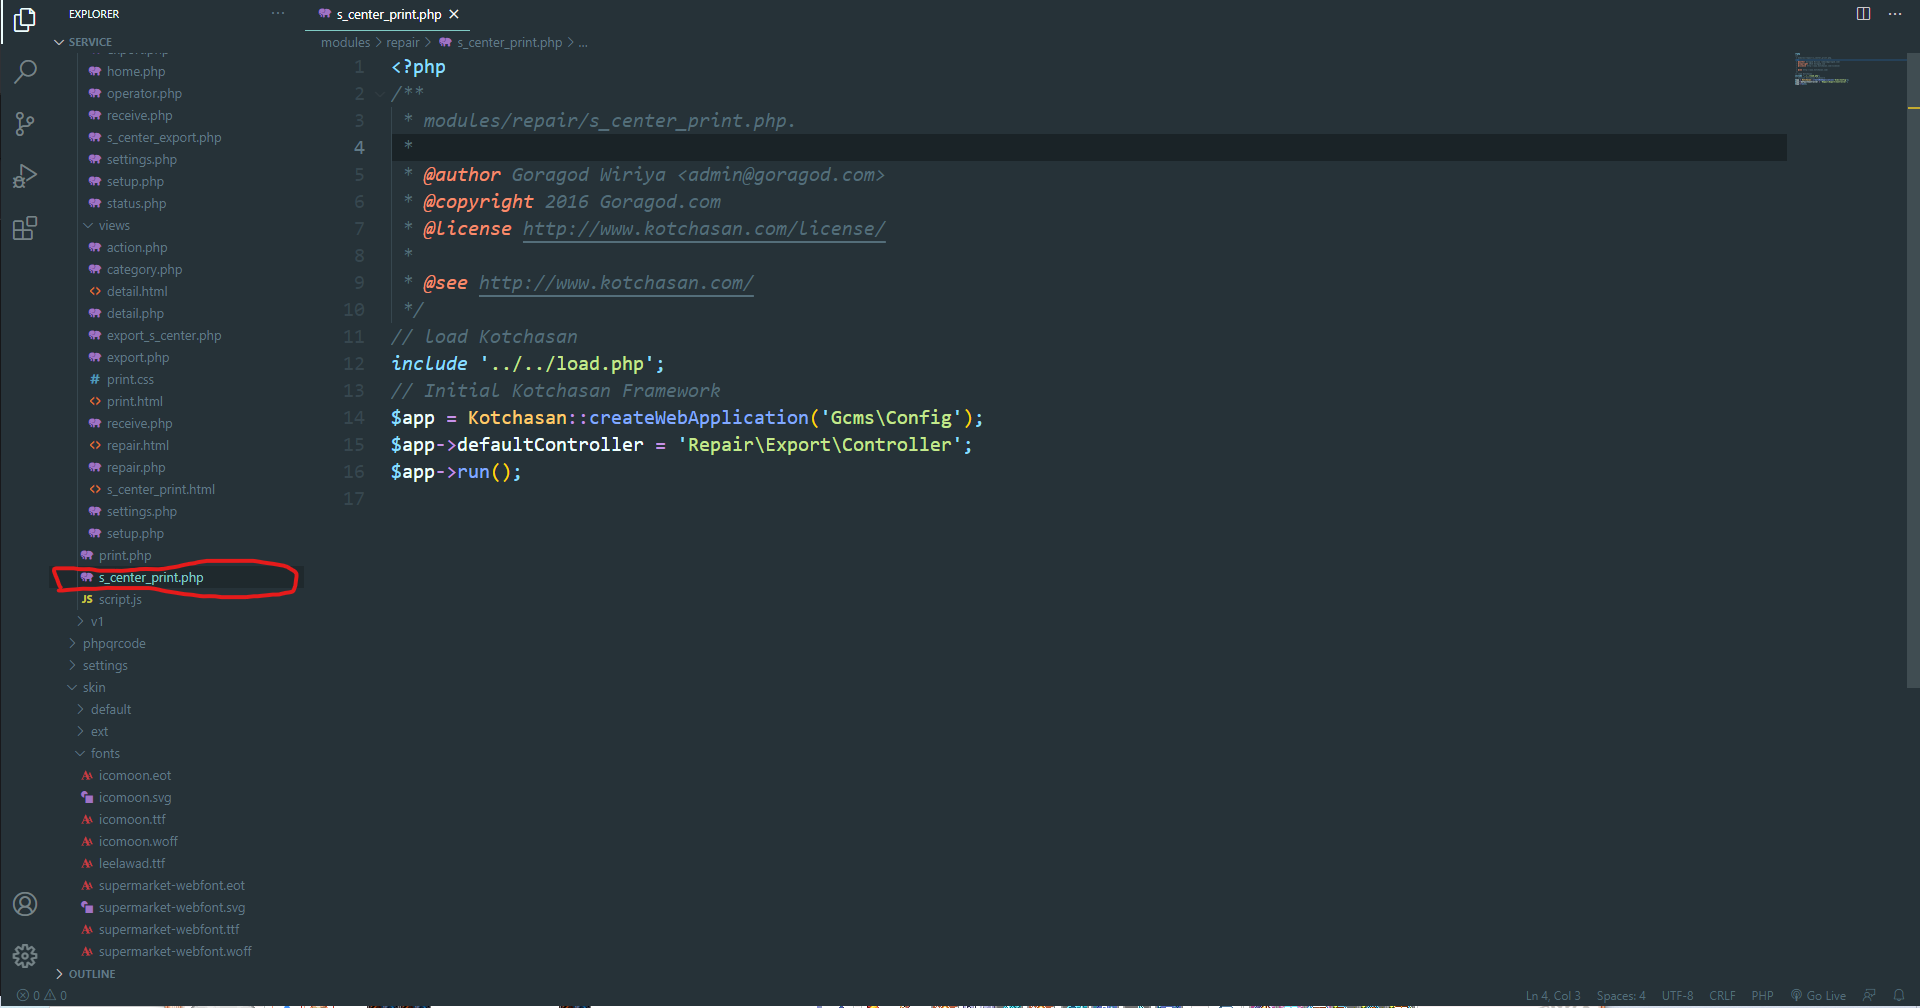Switch to the s_center_print.php tab

pos(388,14)
